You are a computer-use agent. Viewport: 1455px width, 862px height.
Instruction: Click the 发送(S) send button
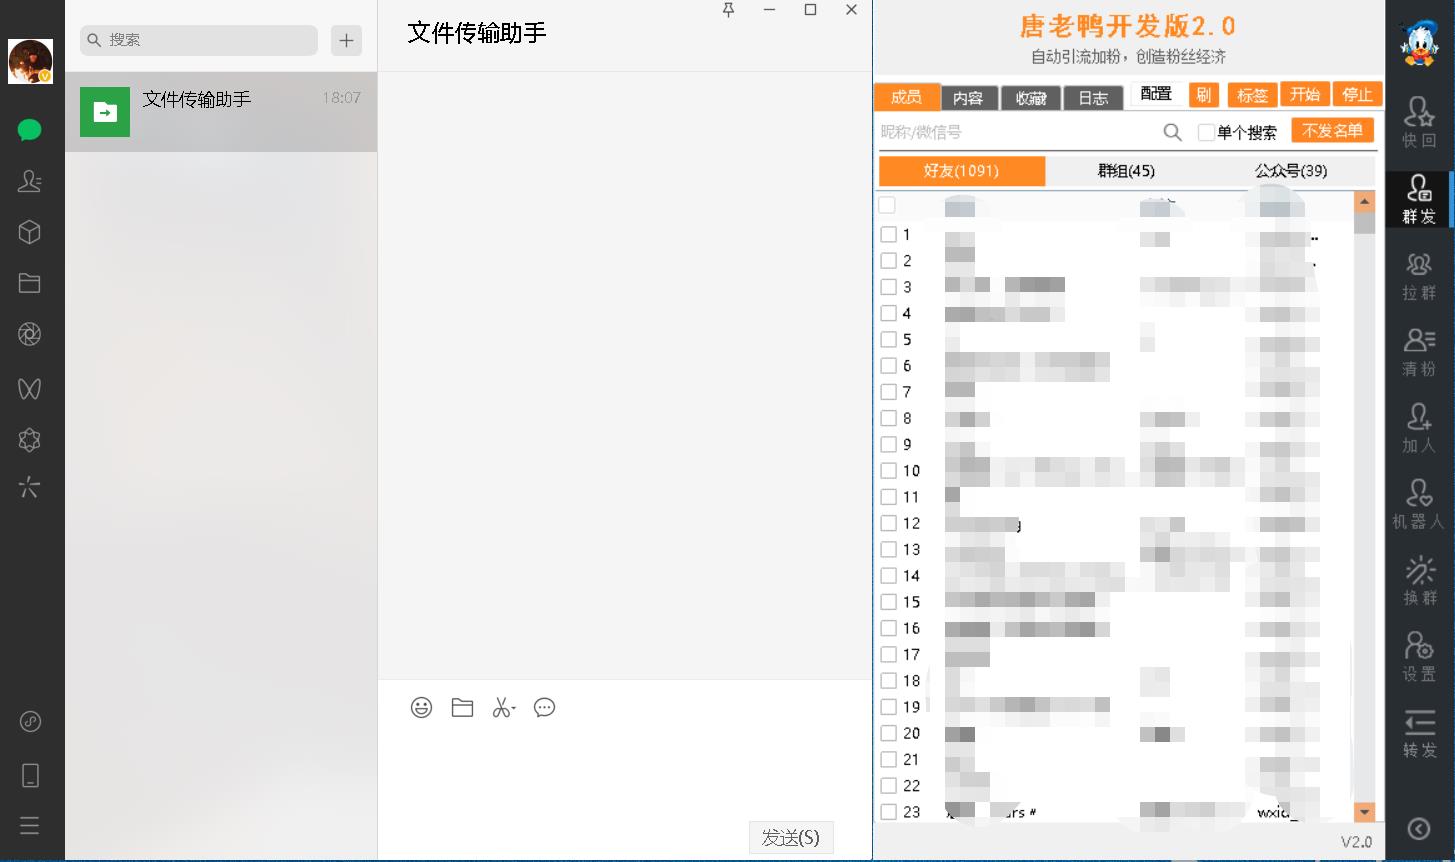click(791, 838)
